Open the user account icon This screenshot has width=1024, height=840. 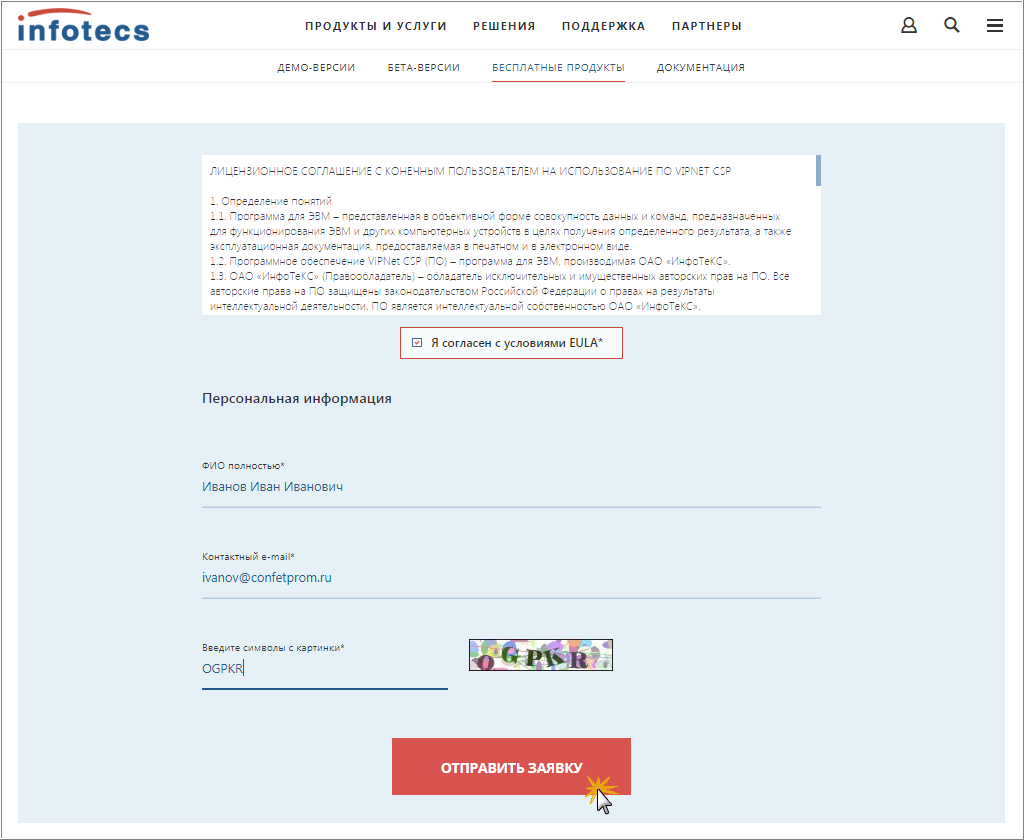tap(908, 25)
